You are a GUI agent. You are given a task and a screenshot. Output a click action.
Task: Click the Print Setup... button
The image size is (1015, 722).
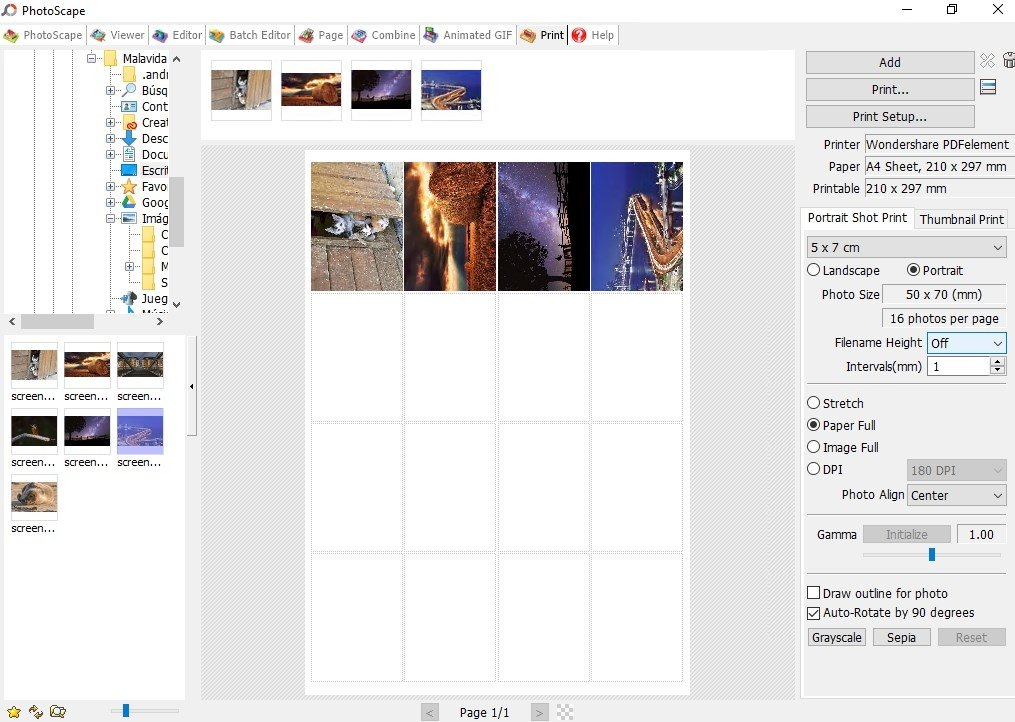click(890, 117)
